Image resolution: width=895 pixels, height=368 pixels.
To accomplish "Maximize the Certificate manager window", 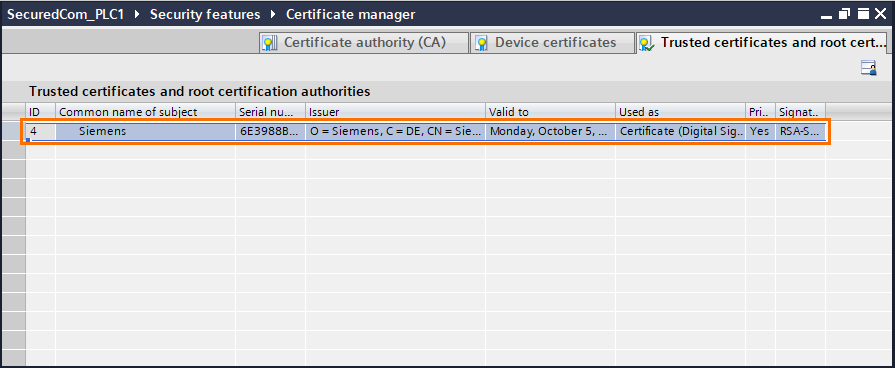I will pyautogui.click(x=863, y=14).
